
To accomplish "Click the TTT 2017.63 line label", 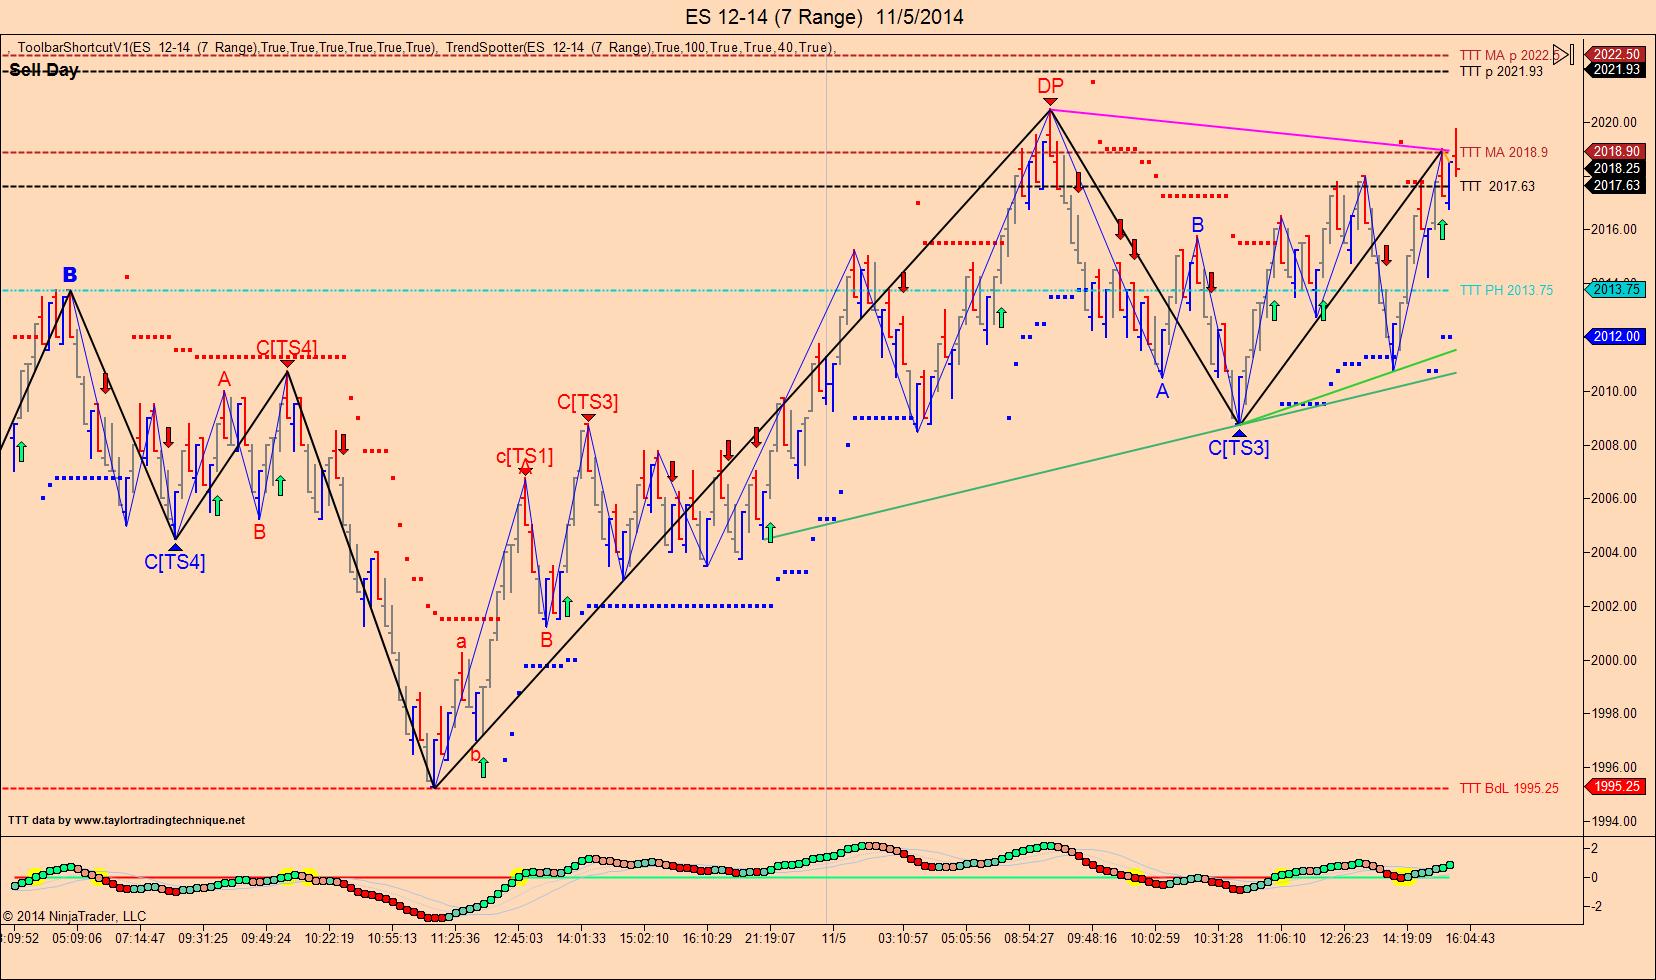I will coord(1497,186).
